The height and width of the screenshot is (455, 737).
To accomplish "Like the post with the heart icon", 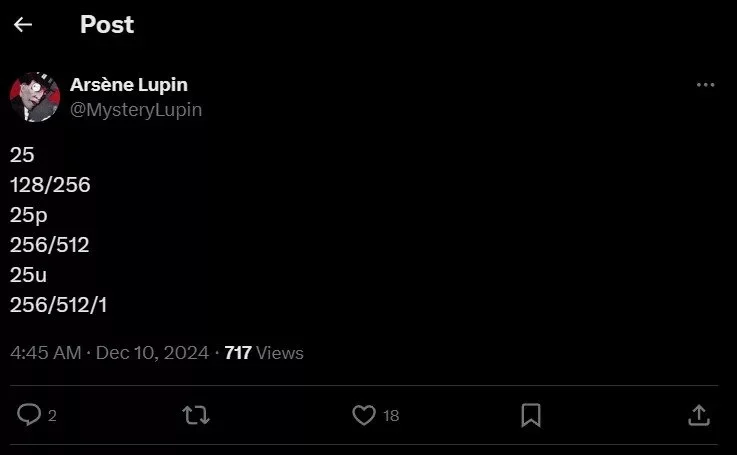I will [x=364, y=414].
